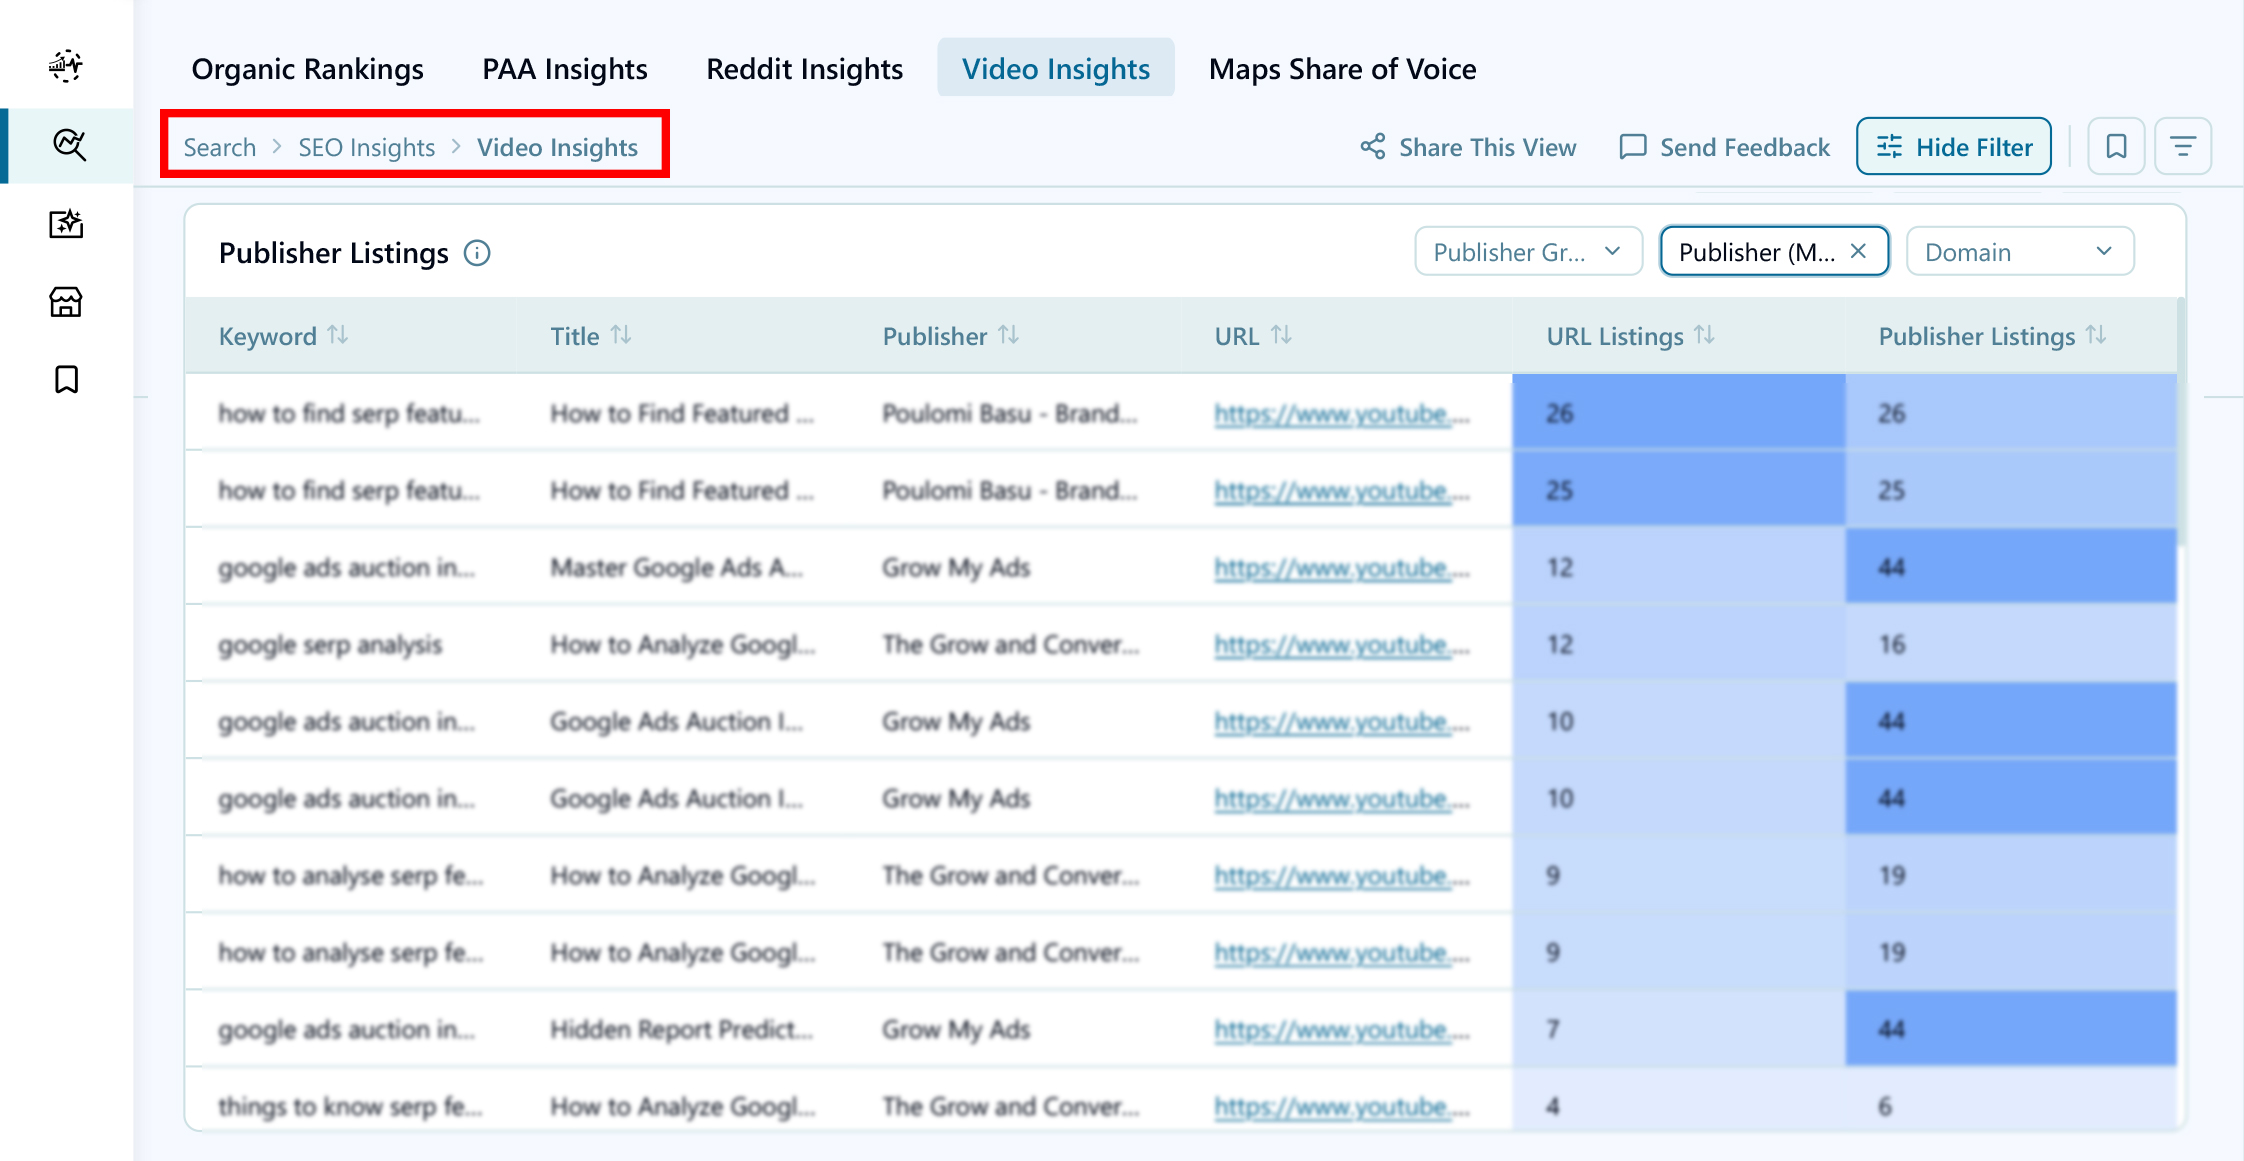Click Search in the breadcrumb
Viewport: 2244px width, 1161px height.
220,147
